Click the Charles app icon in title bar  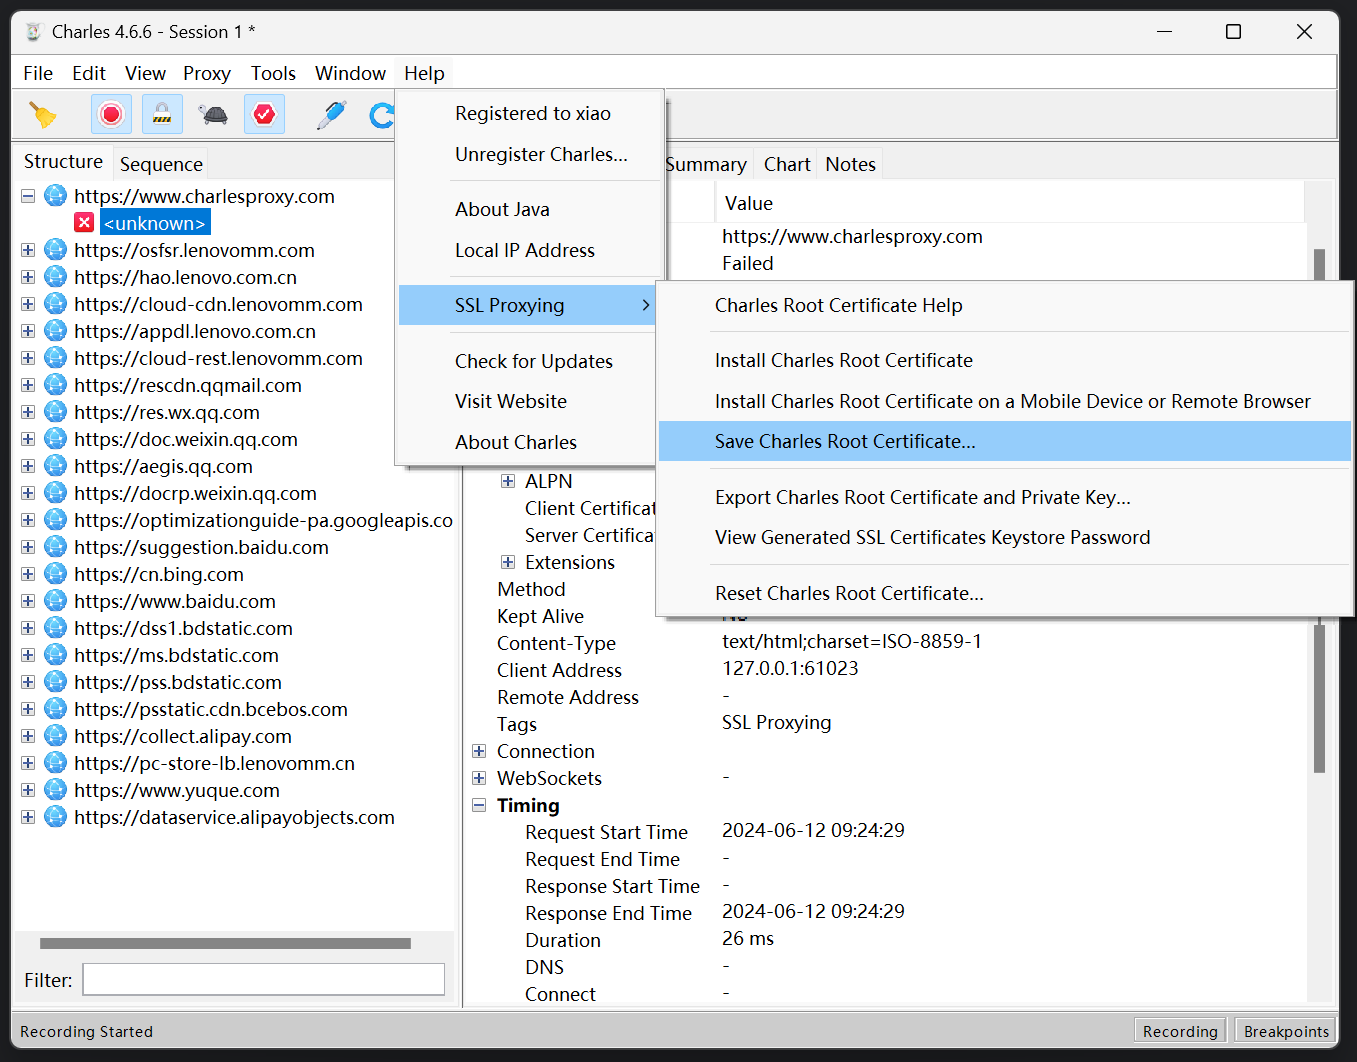pos(33,32)
